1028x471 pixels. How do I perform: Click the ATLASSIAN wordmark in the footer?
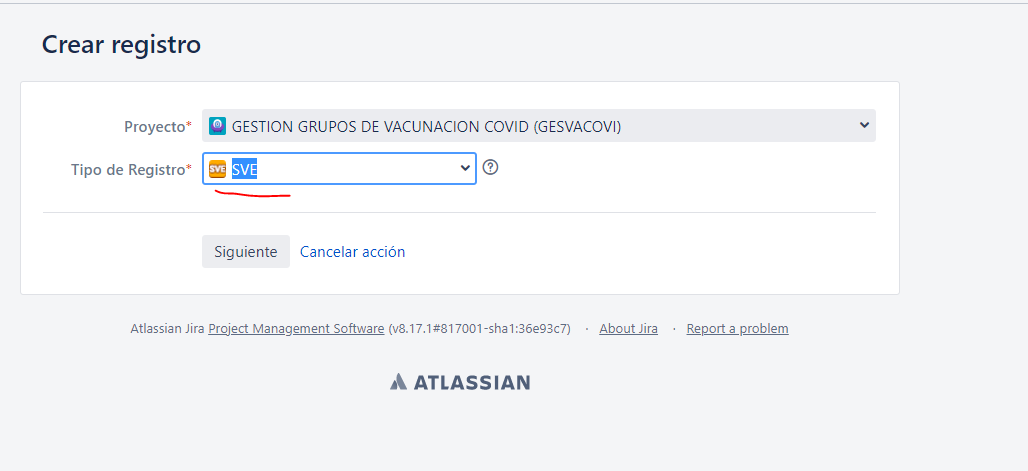click(x=472, y=382)
